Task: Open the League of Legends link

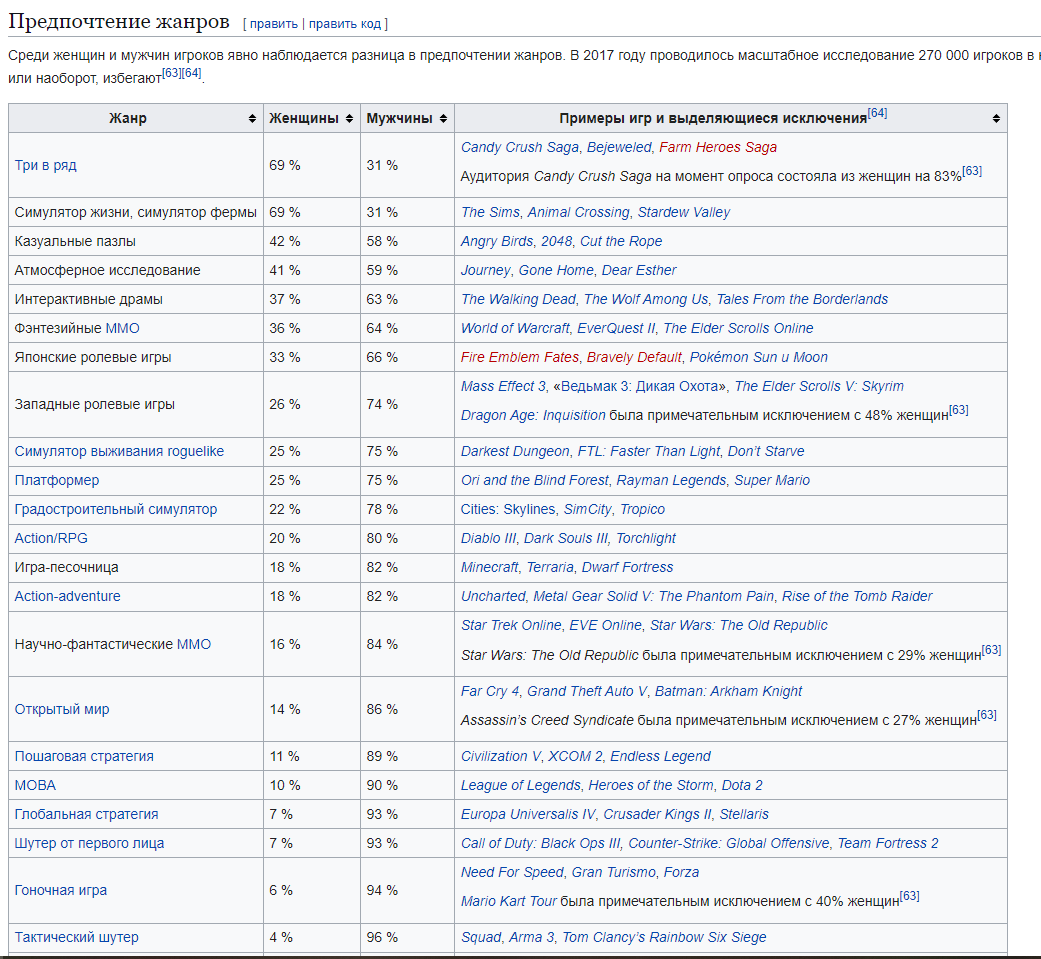Action: 520,786
